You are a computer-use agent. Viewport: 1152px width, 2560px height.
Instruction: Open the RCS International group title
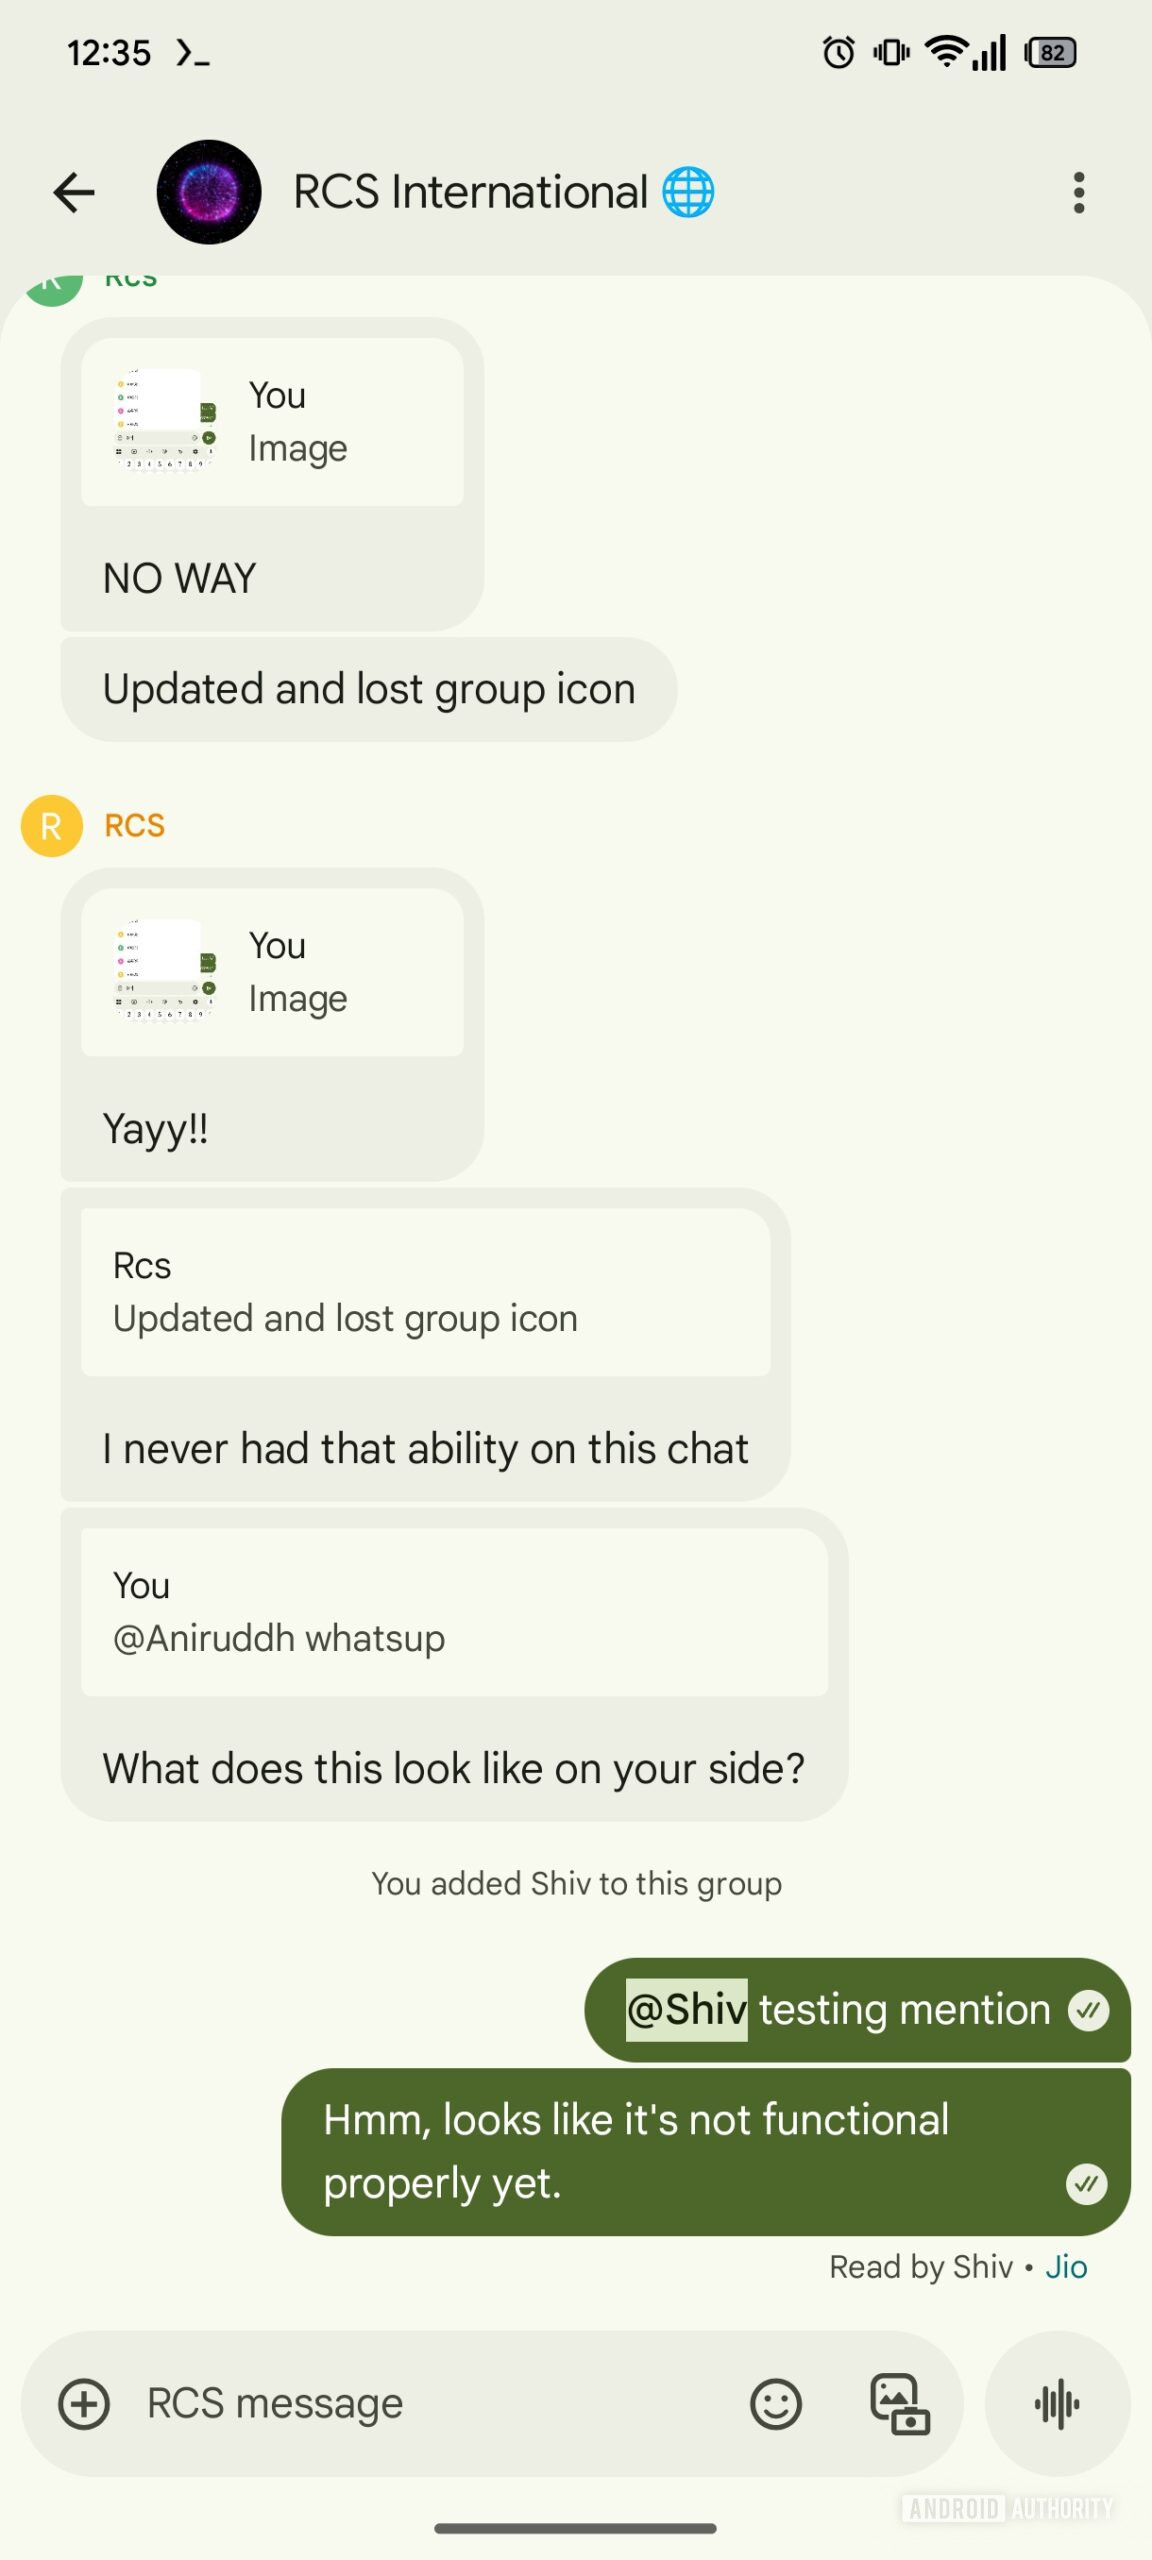[470, 192]
